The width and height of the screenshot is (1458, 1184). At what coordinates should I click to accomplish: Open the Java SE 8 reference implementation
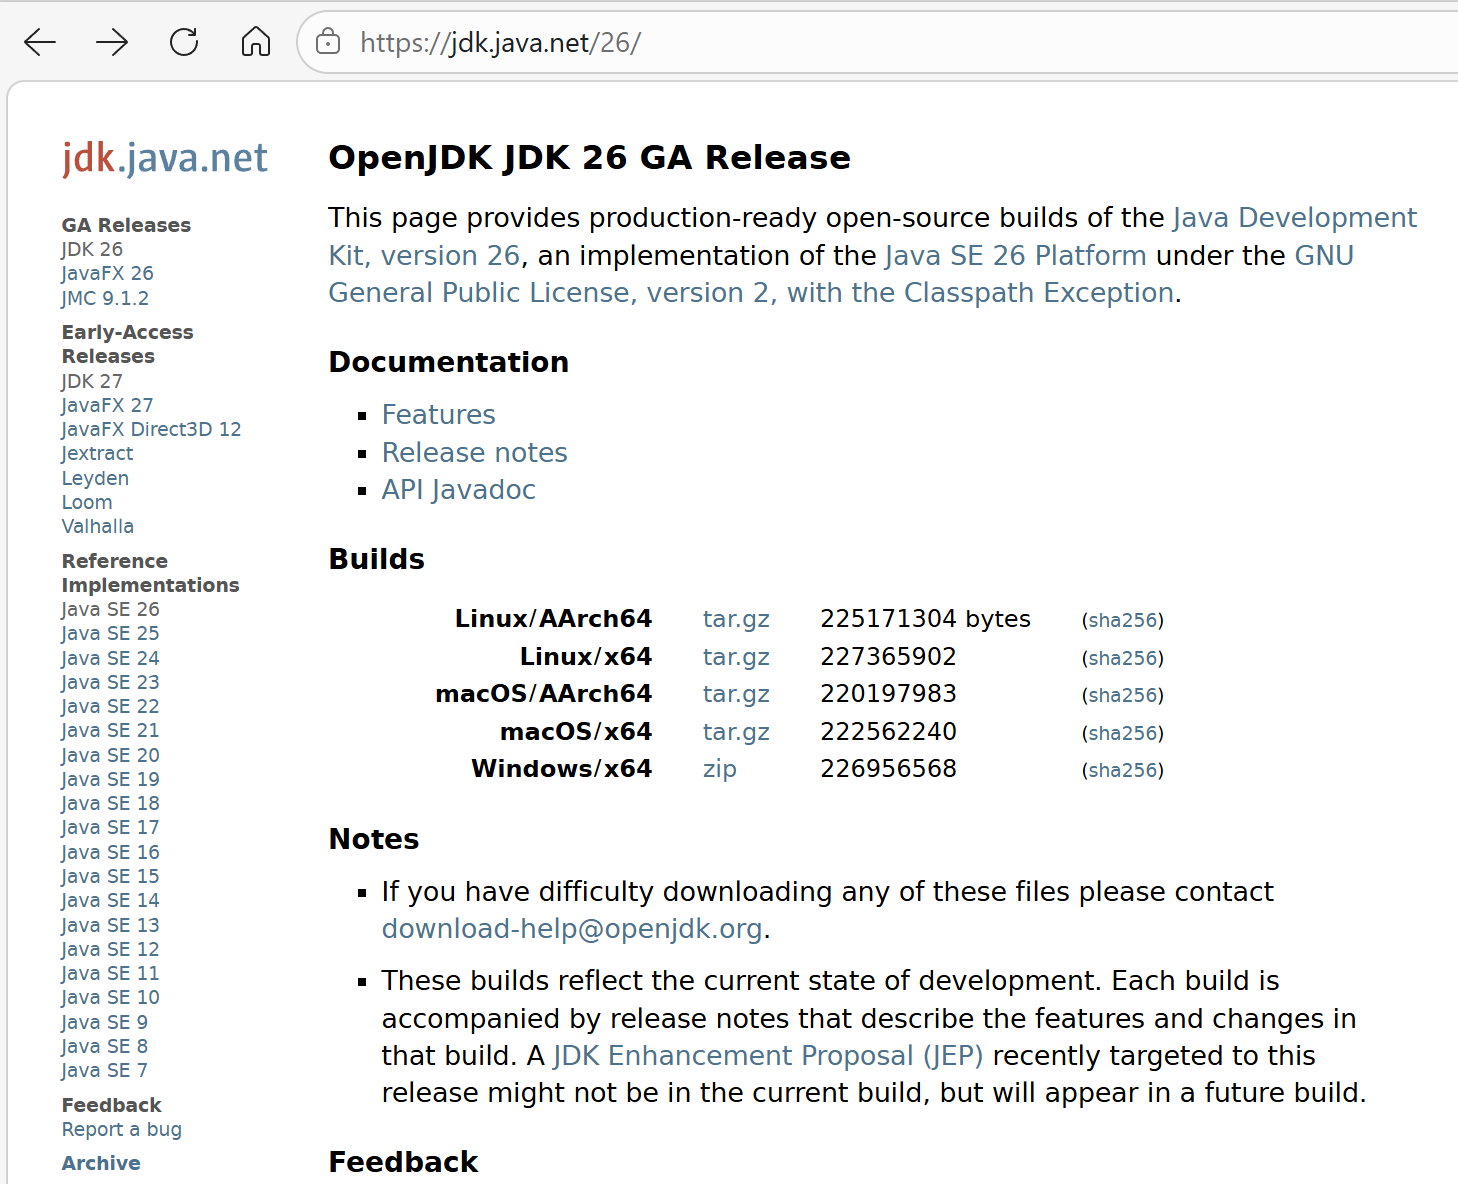coord(104,1046)
